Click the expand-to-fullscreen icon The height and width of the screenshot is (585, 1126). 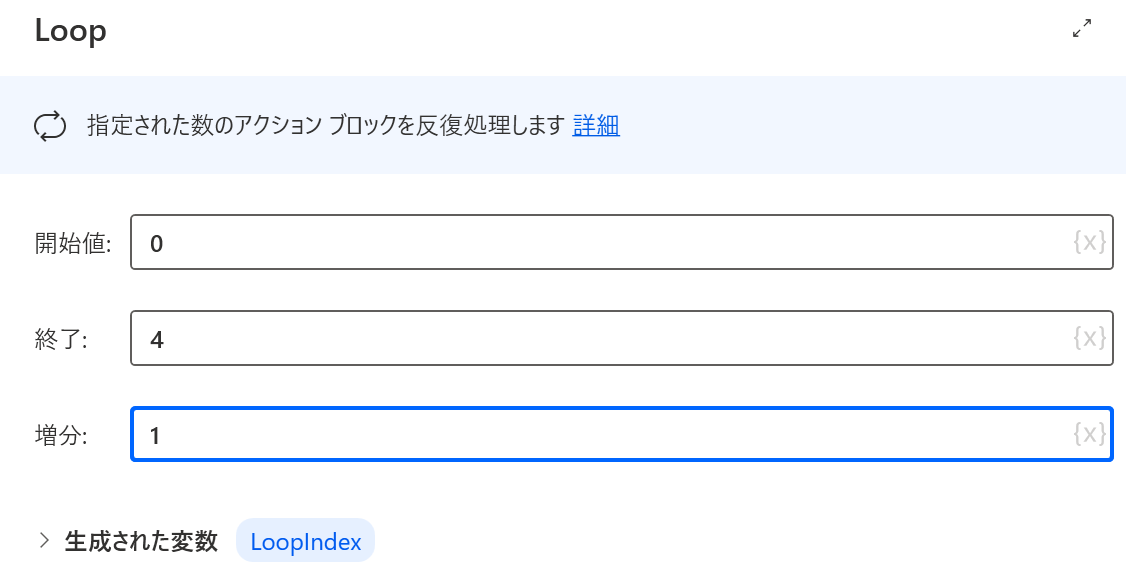1082,29
